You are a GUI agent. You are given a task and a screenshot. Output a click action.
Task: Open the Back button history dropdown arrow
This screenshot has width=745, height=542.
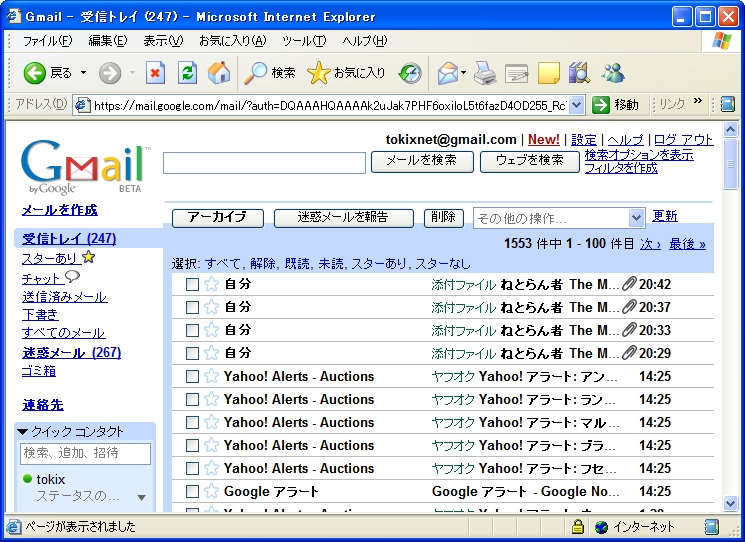pyautogui.click(x=84, y=73)
